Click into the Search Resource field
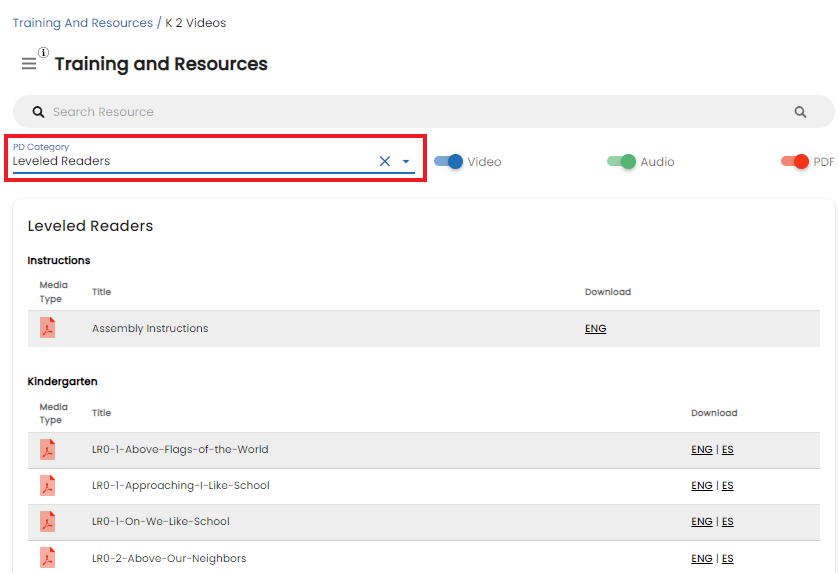Screen dimensions: 839x573 click(x=417, y=112)
